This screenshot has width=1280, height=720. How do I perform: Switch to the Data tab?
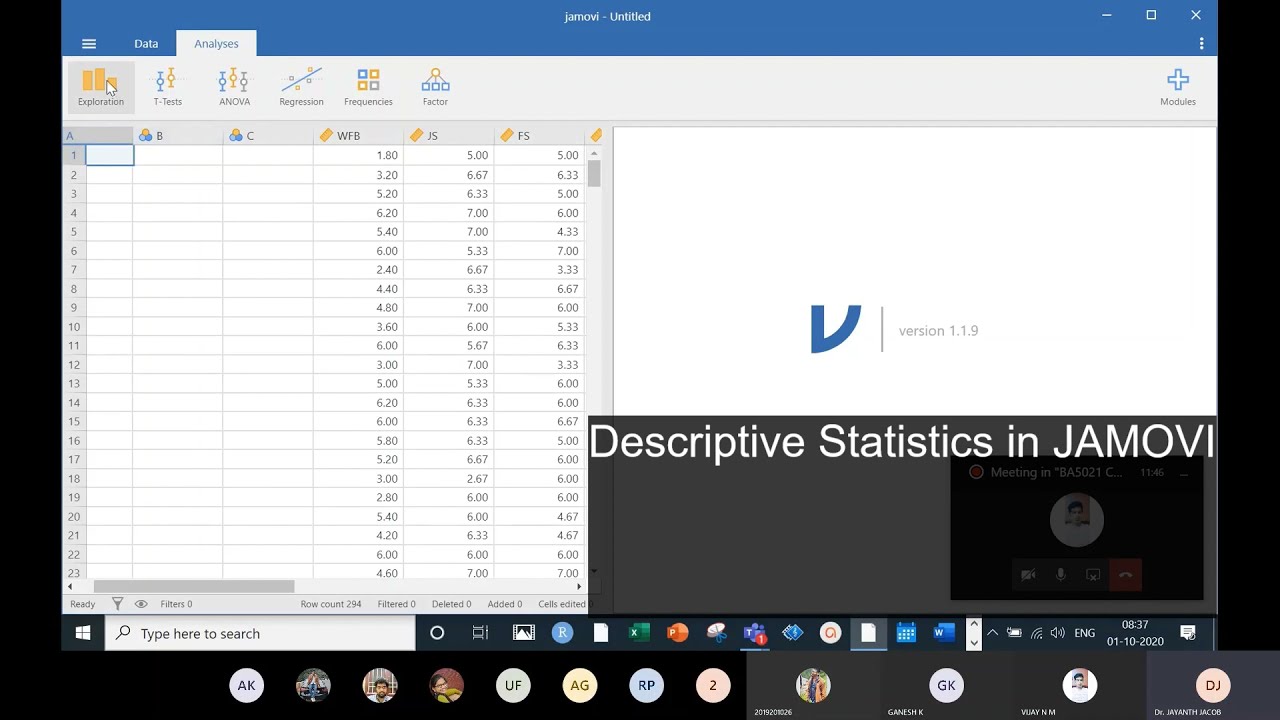click(x=146, y=44)
